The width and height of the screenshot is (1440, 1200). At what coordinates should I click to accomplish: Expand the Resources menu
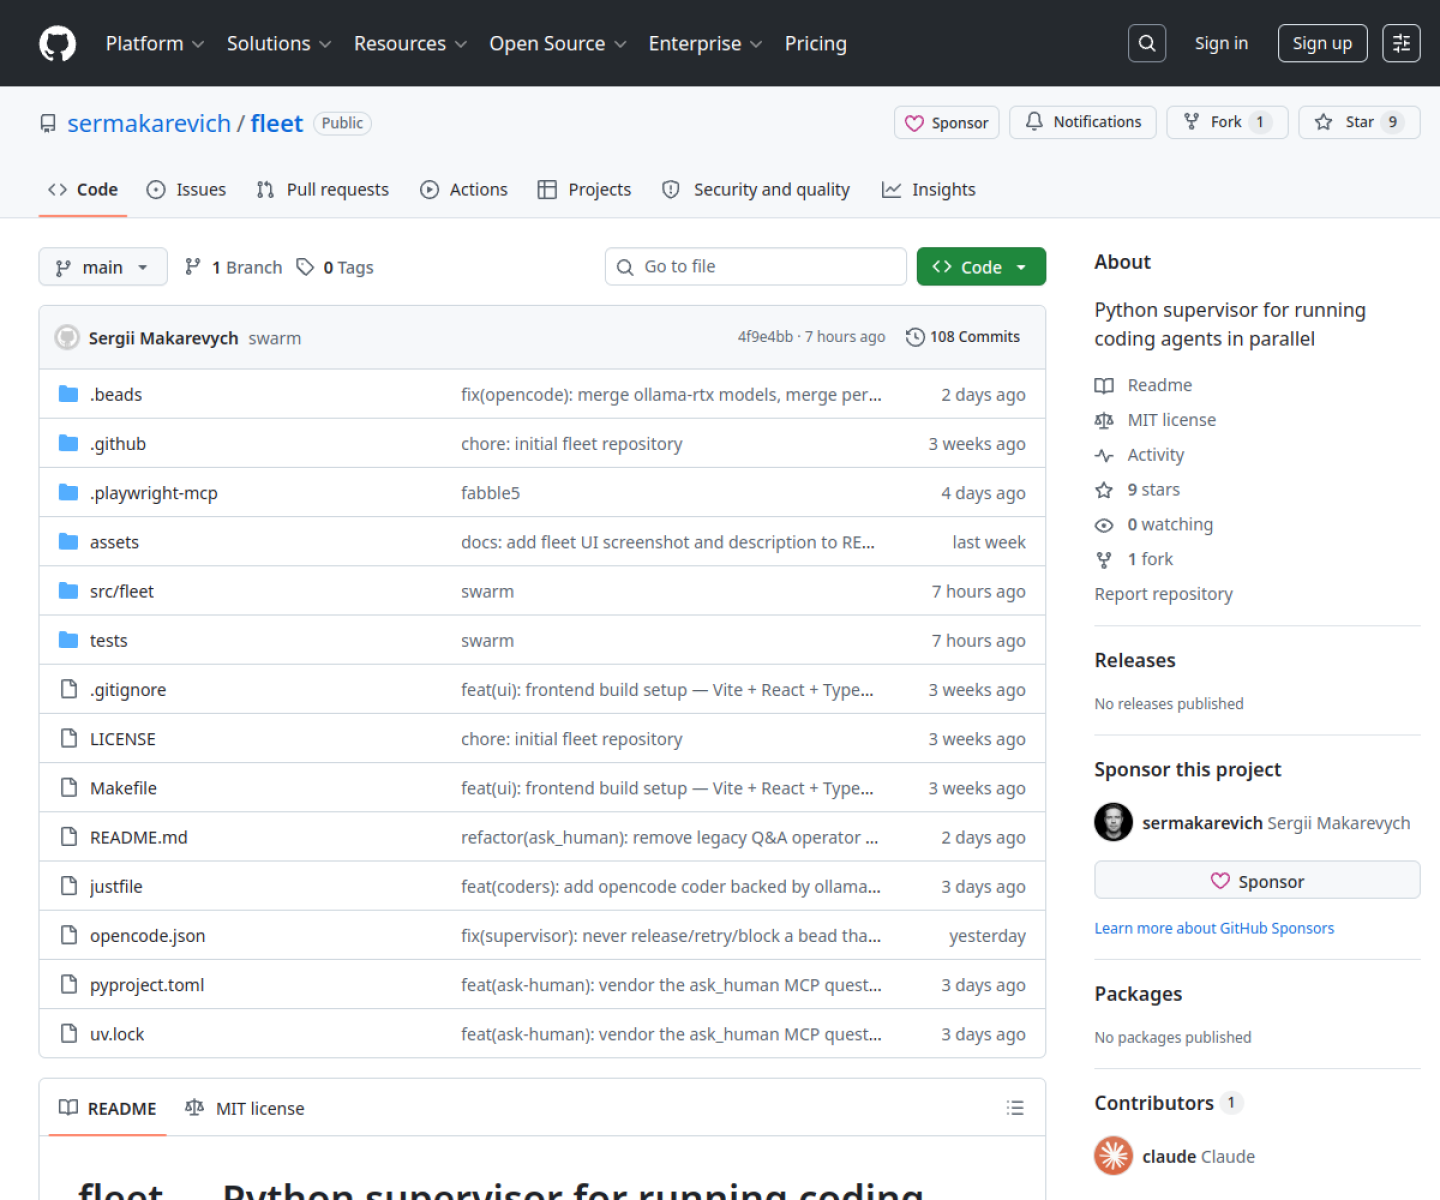[410, 44]
